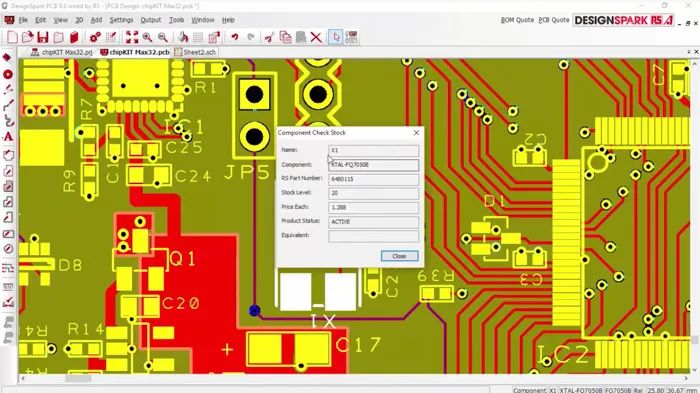The width and height of the screenshot is (700, 393).
Task: Click the horizontal scrollbar thumb
Action: [x=78, y=379]
